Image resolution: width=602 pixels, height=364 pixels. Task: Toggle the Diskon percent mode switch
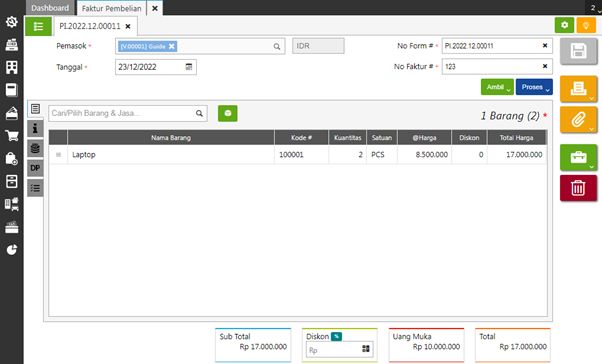click(336, 336)
